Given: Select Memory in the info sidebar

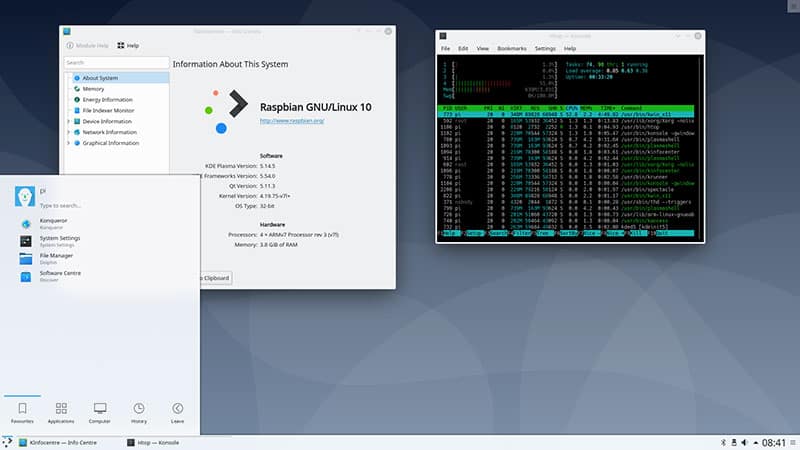Looking at the screenshot, I should coord(93,88).
